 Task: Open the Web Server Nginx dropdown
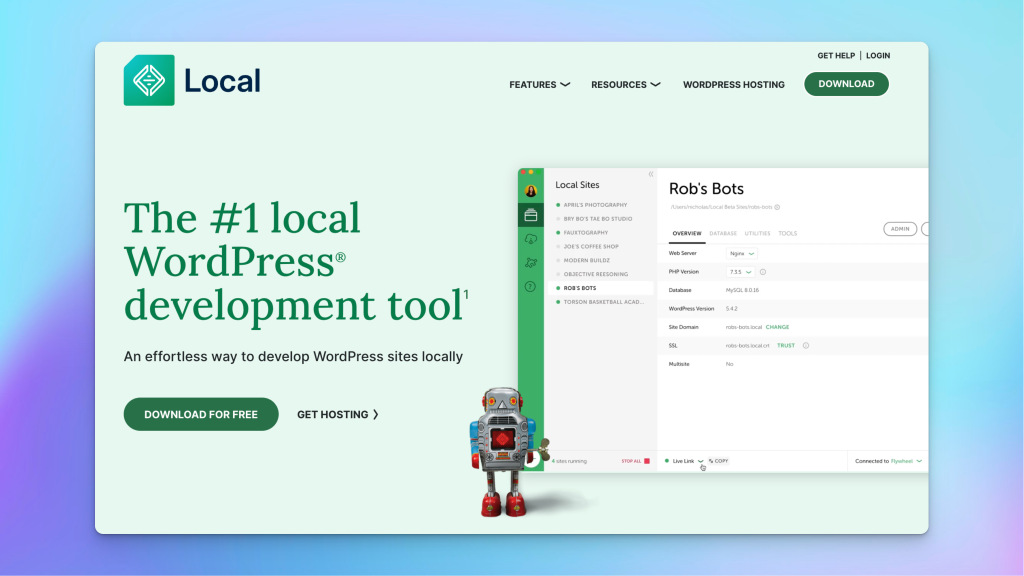741,253
